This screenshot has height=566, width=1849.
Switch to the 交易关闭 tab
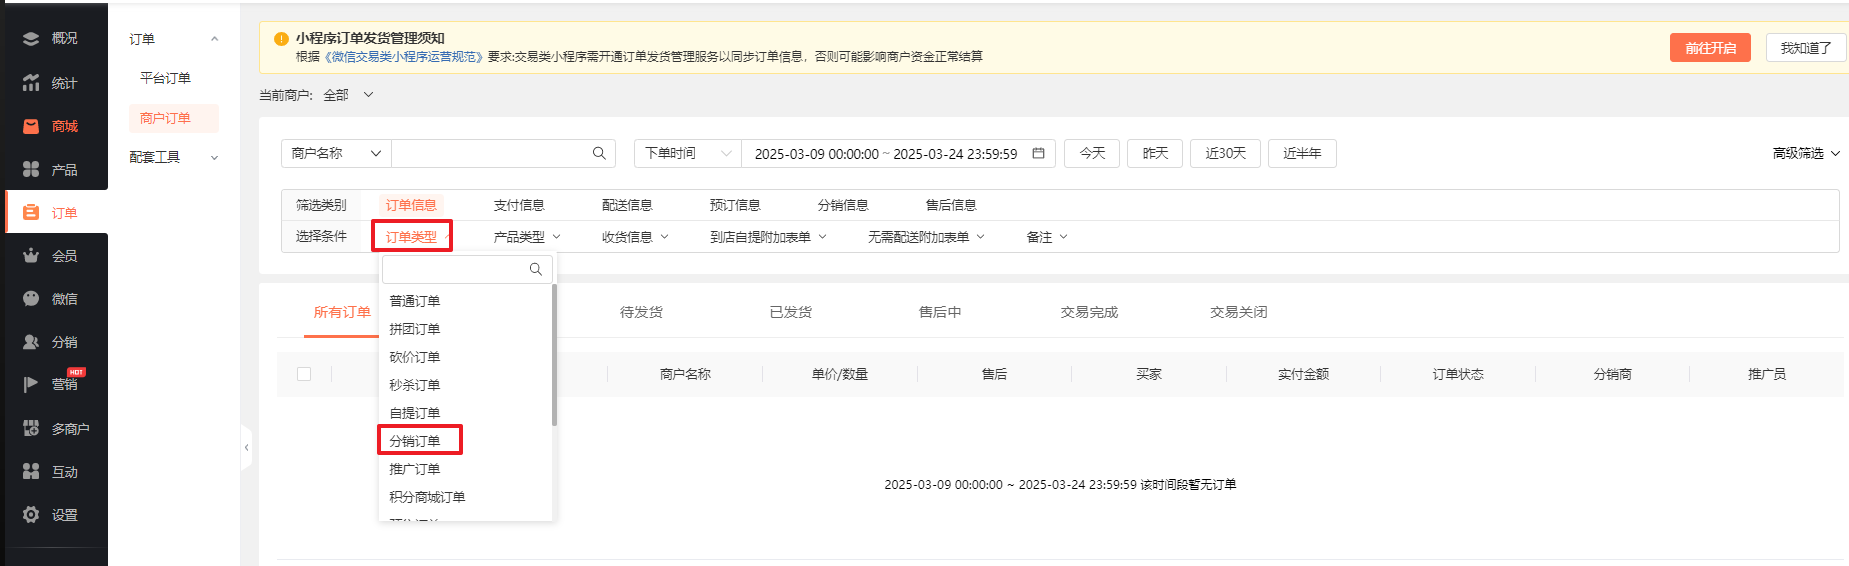tap(1238, 312)
